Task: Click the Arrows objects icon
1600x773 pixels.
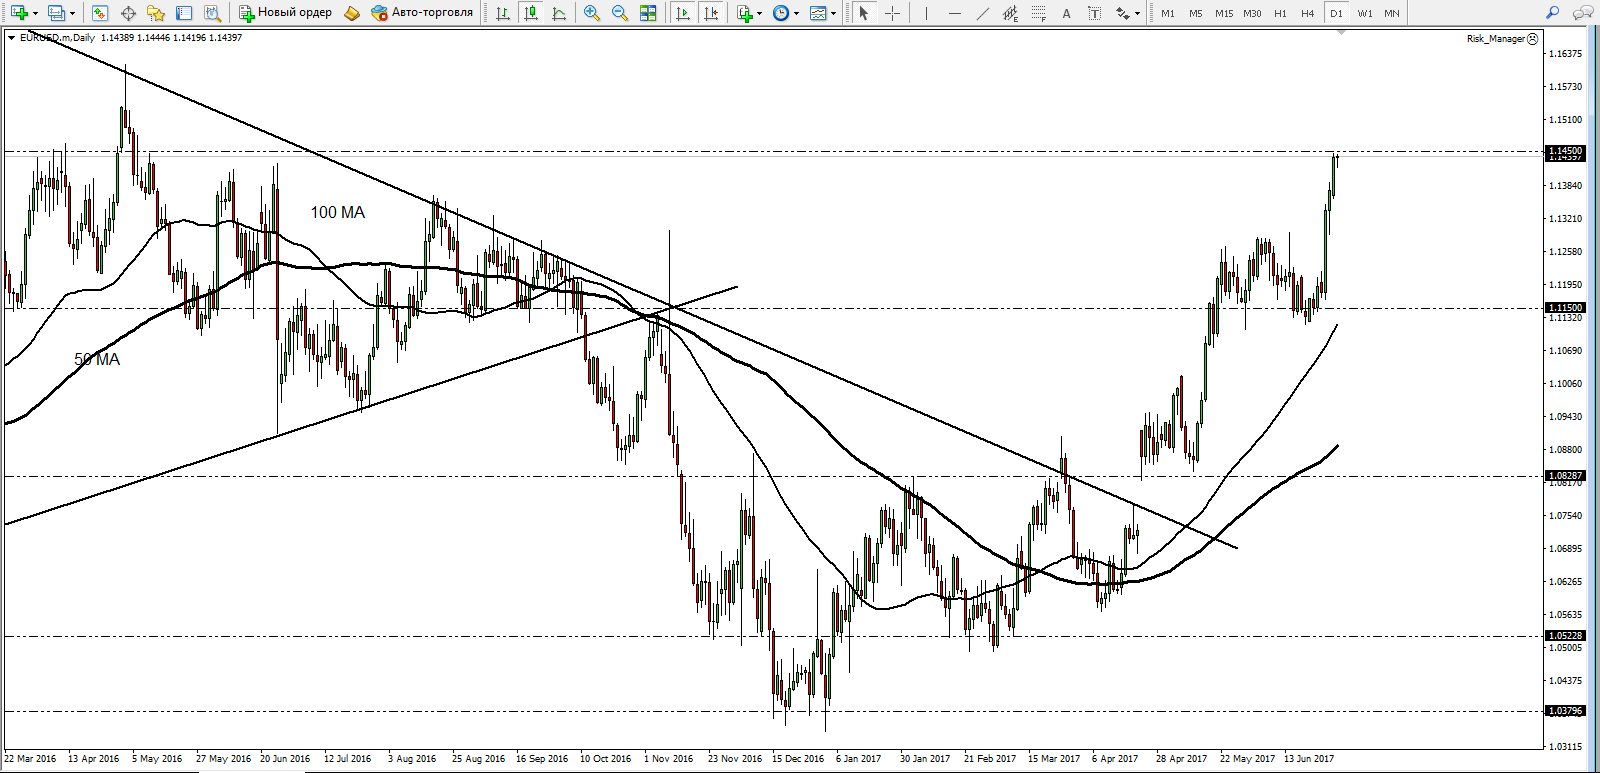Action: tap(1122, 13)
